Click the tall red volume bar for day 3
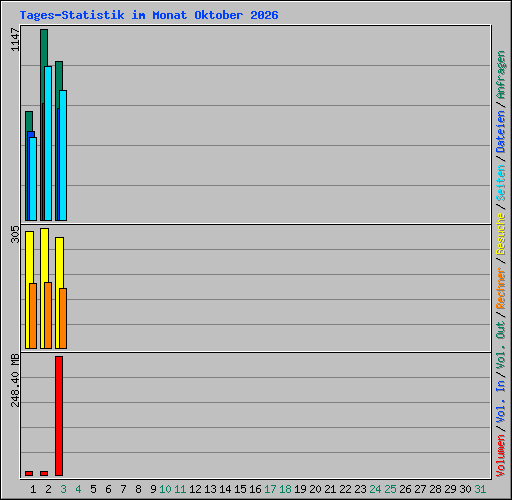Screen dimensions: 512x500 click(x=59, y=416)
